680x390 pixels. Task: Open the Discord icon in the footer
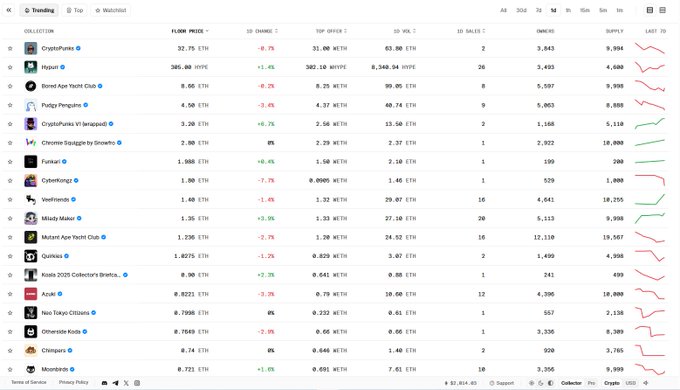pos(105,383)
